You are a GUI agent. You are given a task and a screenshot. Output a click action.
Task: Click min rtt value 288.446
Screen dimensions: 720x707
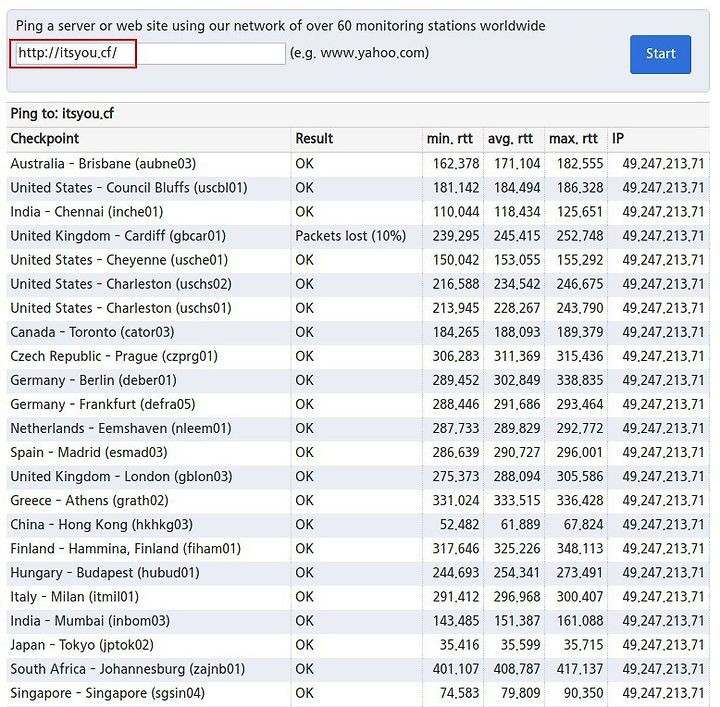(456, 404)
